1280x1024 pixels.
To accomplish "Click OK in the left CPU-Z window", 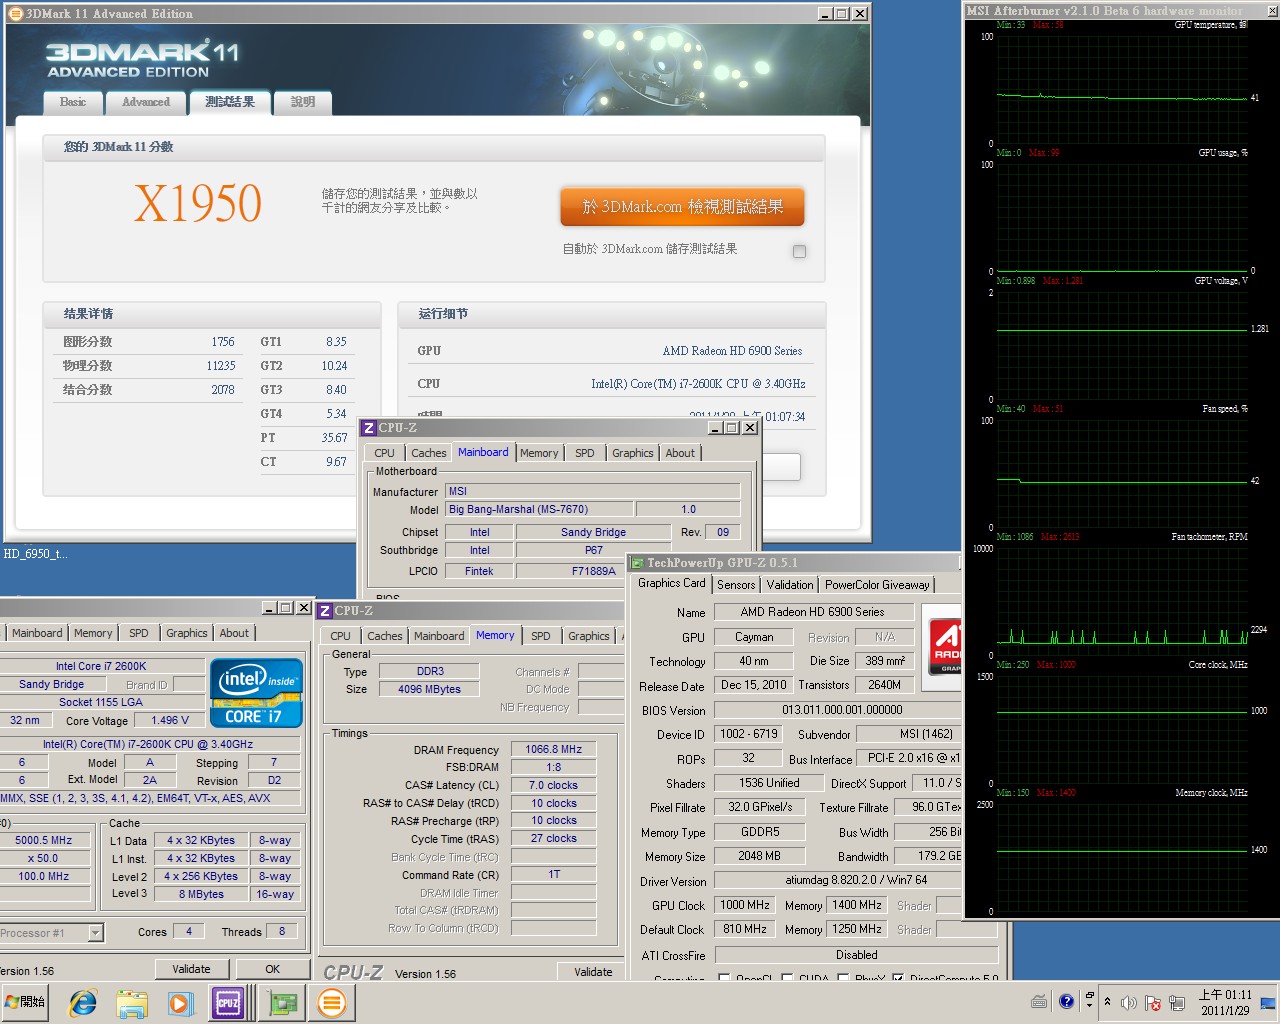I will pos(273,969).
